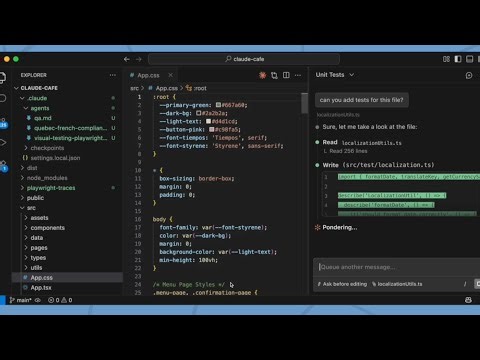The width and height of the screenshot is (480, 360).
Task: Collapse the .claude folder
Action: pyautogui.click(x=22, y=98)
